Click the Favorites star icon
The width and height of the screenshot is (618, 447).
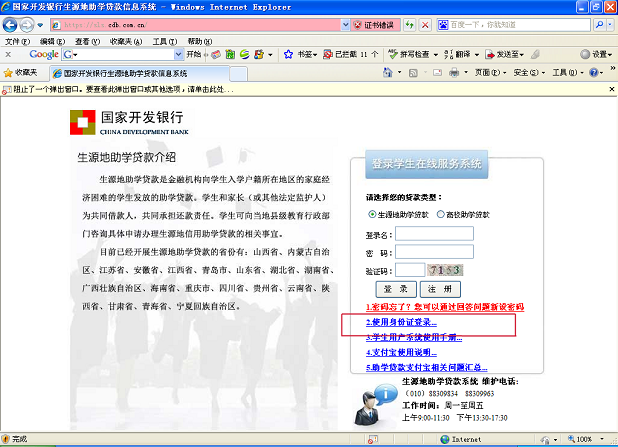[x=8, y=73]
